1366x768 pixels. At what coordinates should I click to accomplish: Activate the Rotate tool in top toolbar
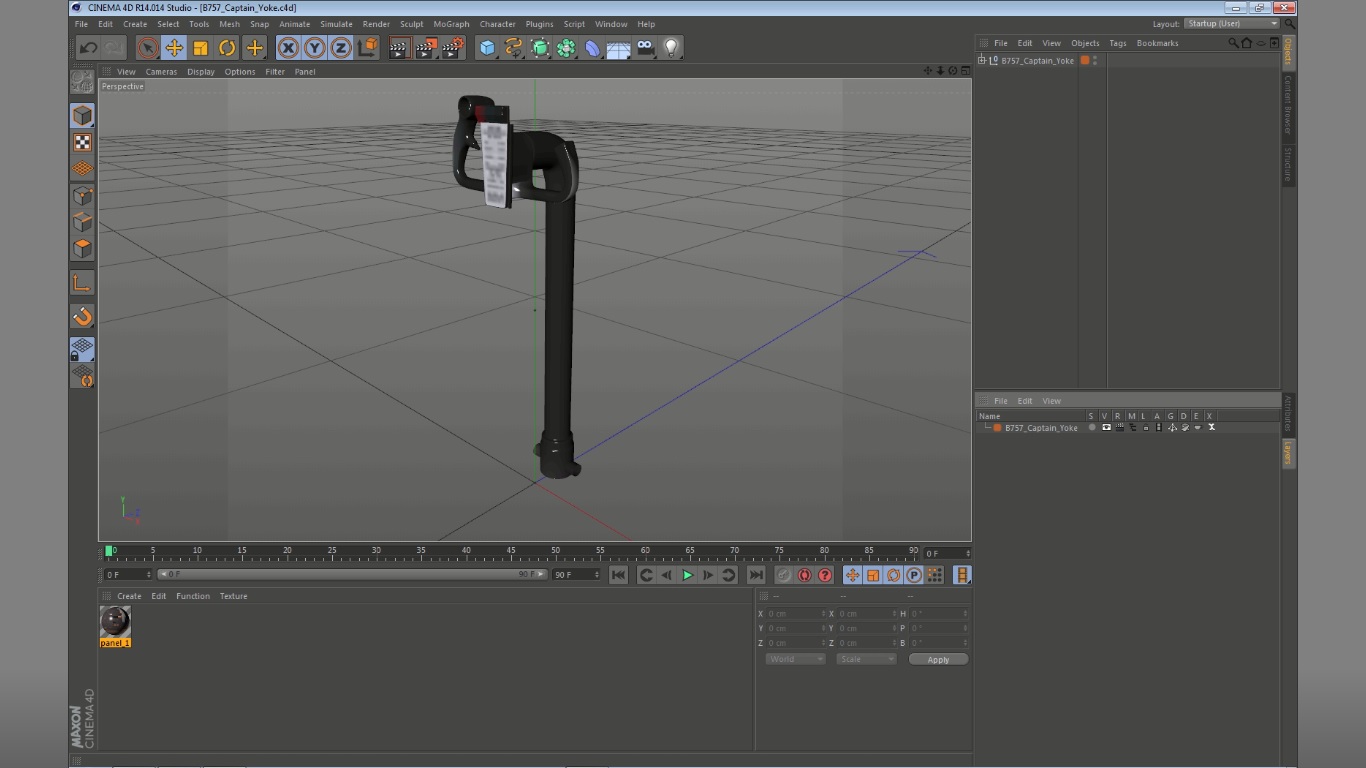click(227, 47)
